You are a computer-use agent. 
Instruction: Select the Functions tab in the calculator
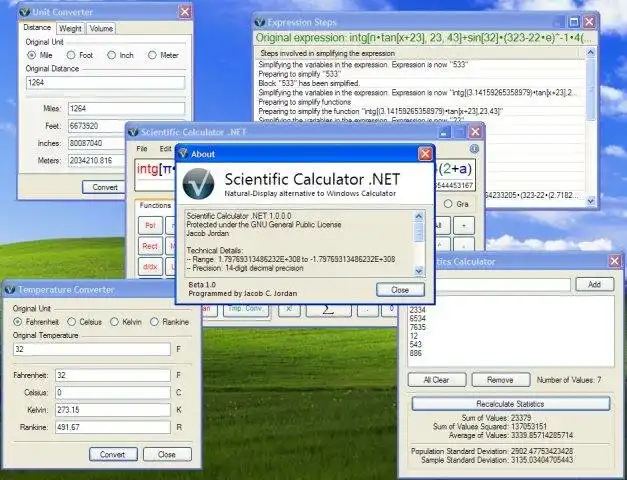point(155,205)
